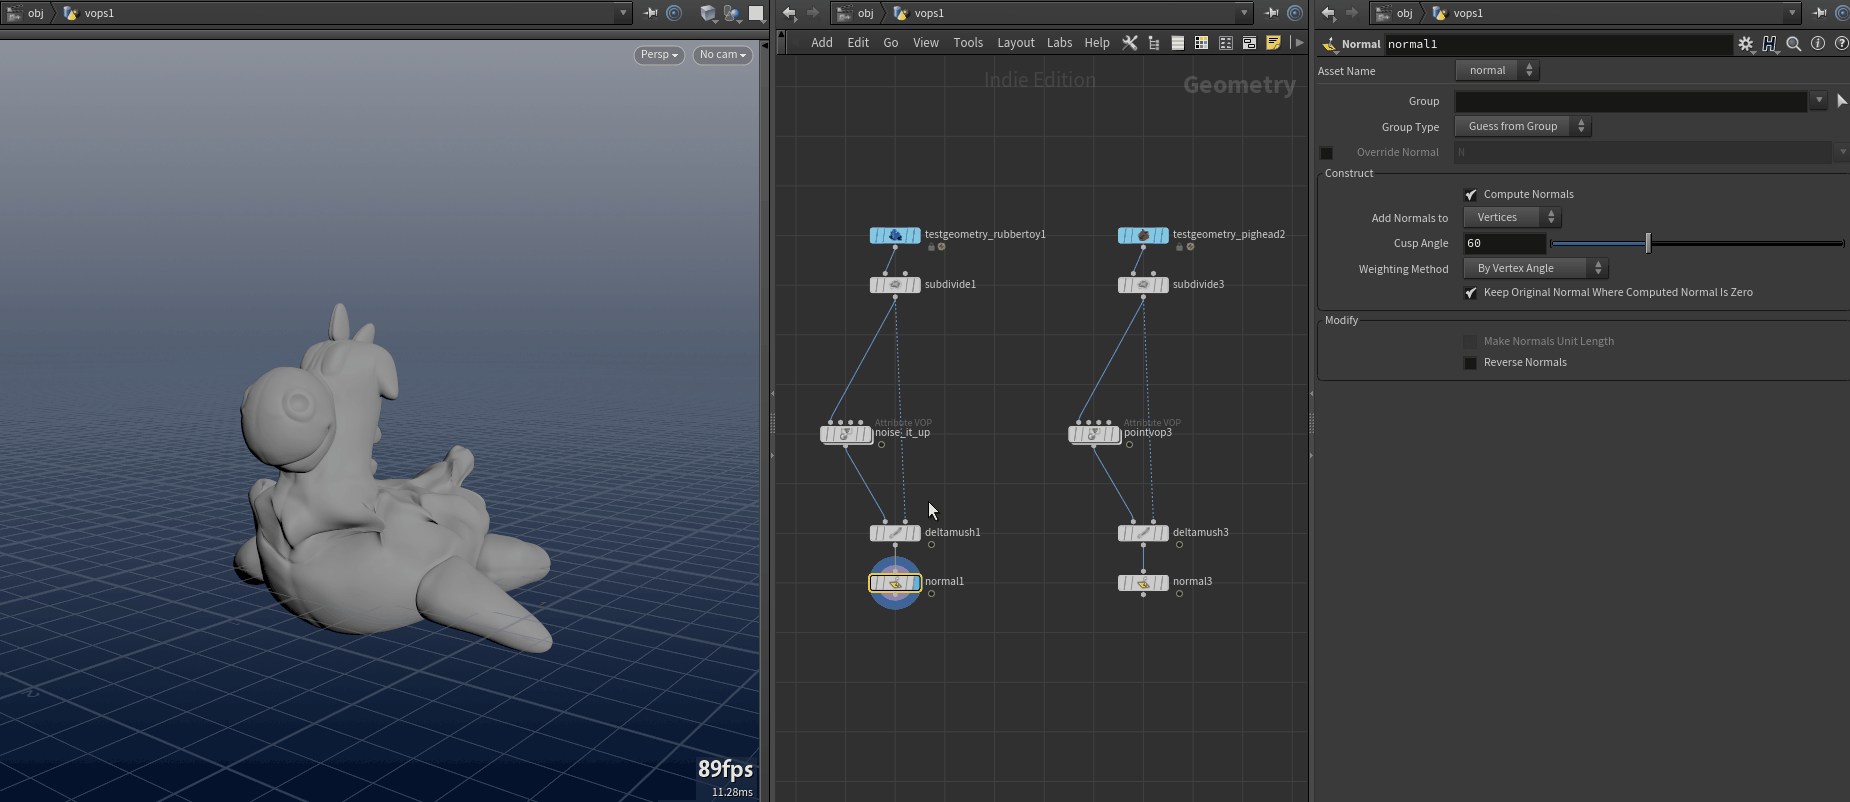Open node info via the i icon
This screenshot has width=1850, height=802.
[1818, 44]
